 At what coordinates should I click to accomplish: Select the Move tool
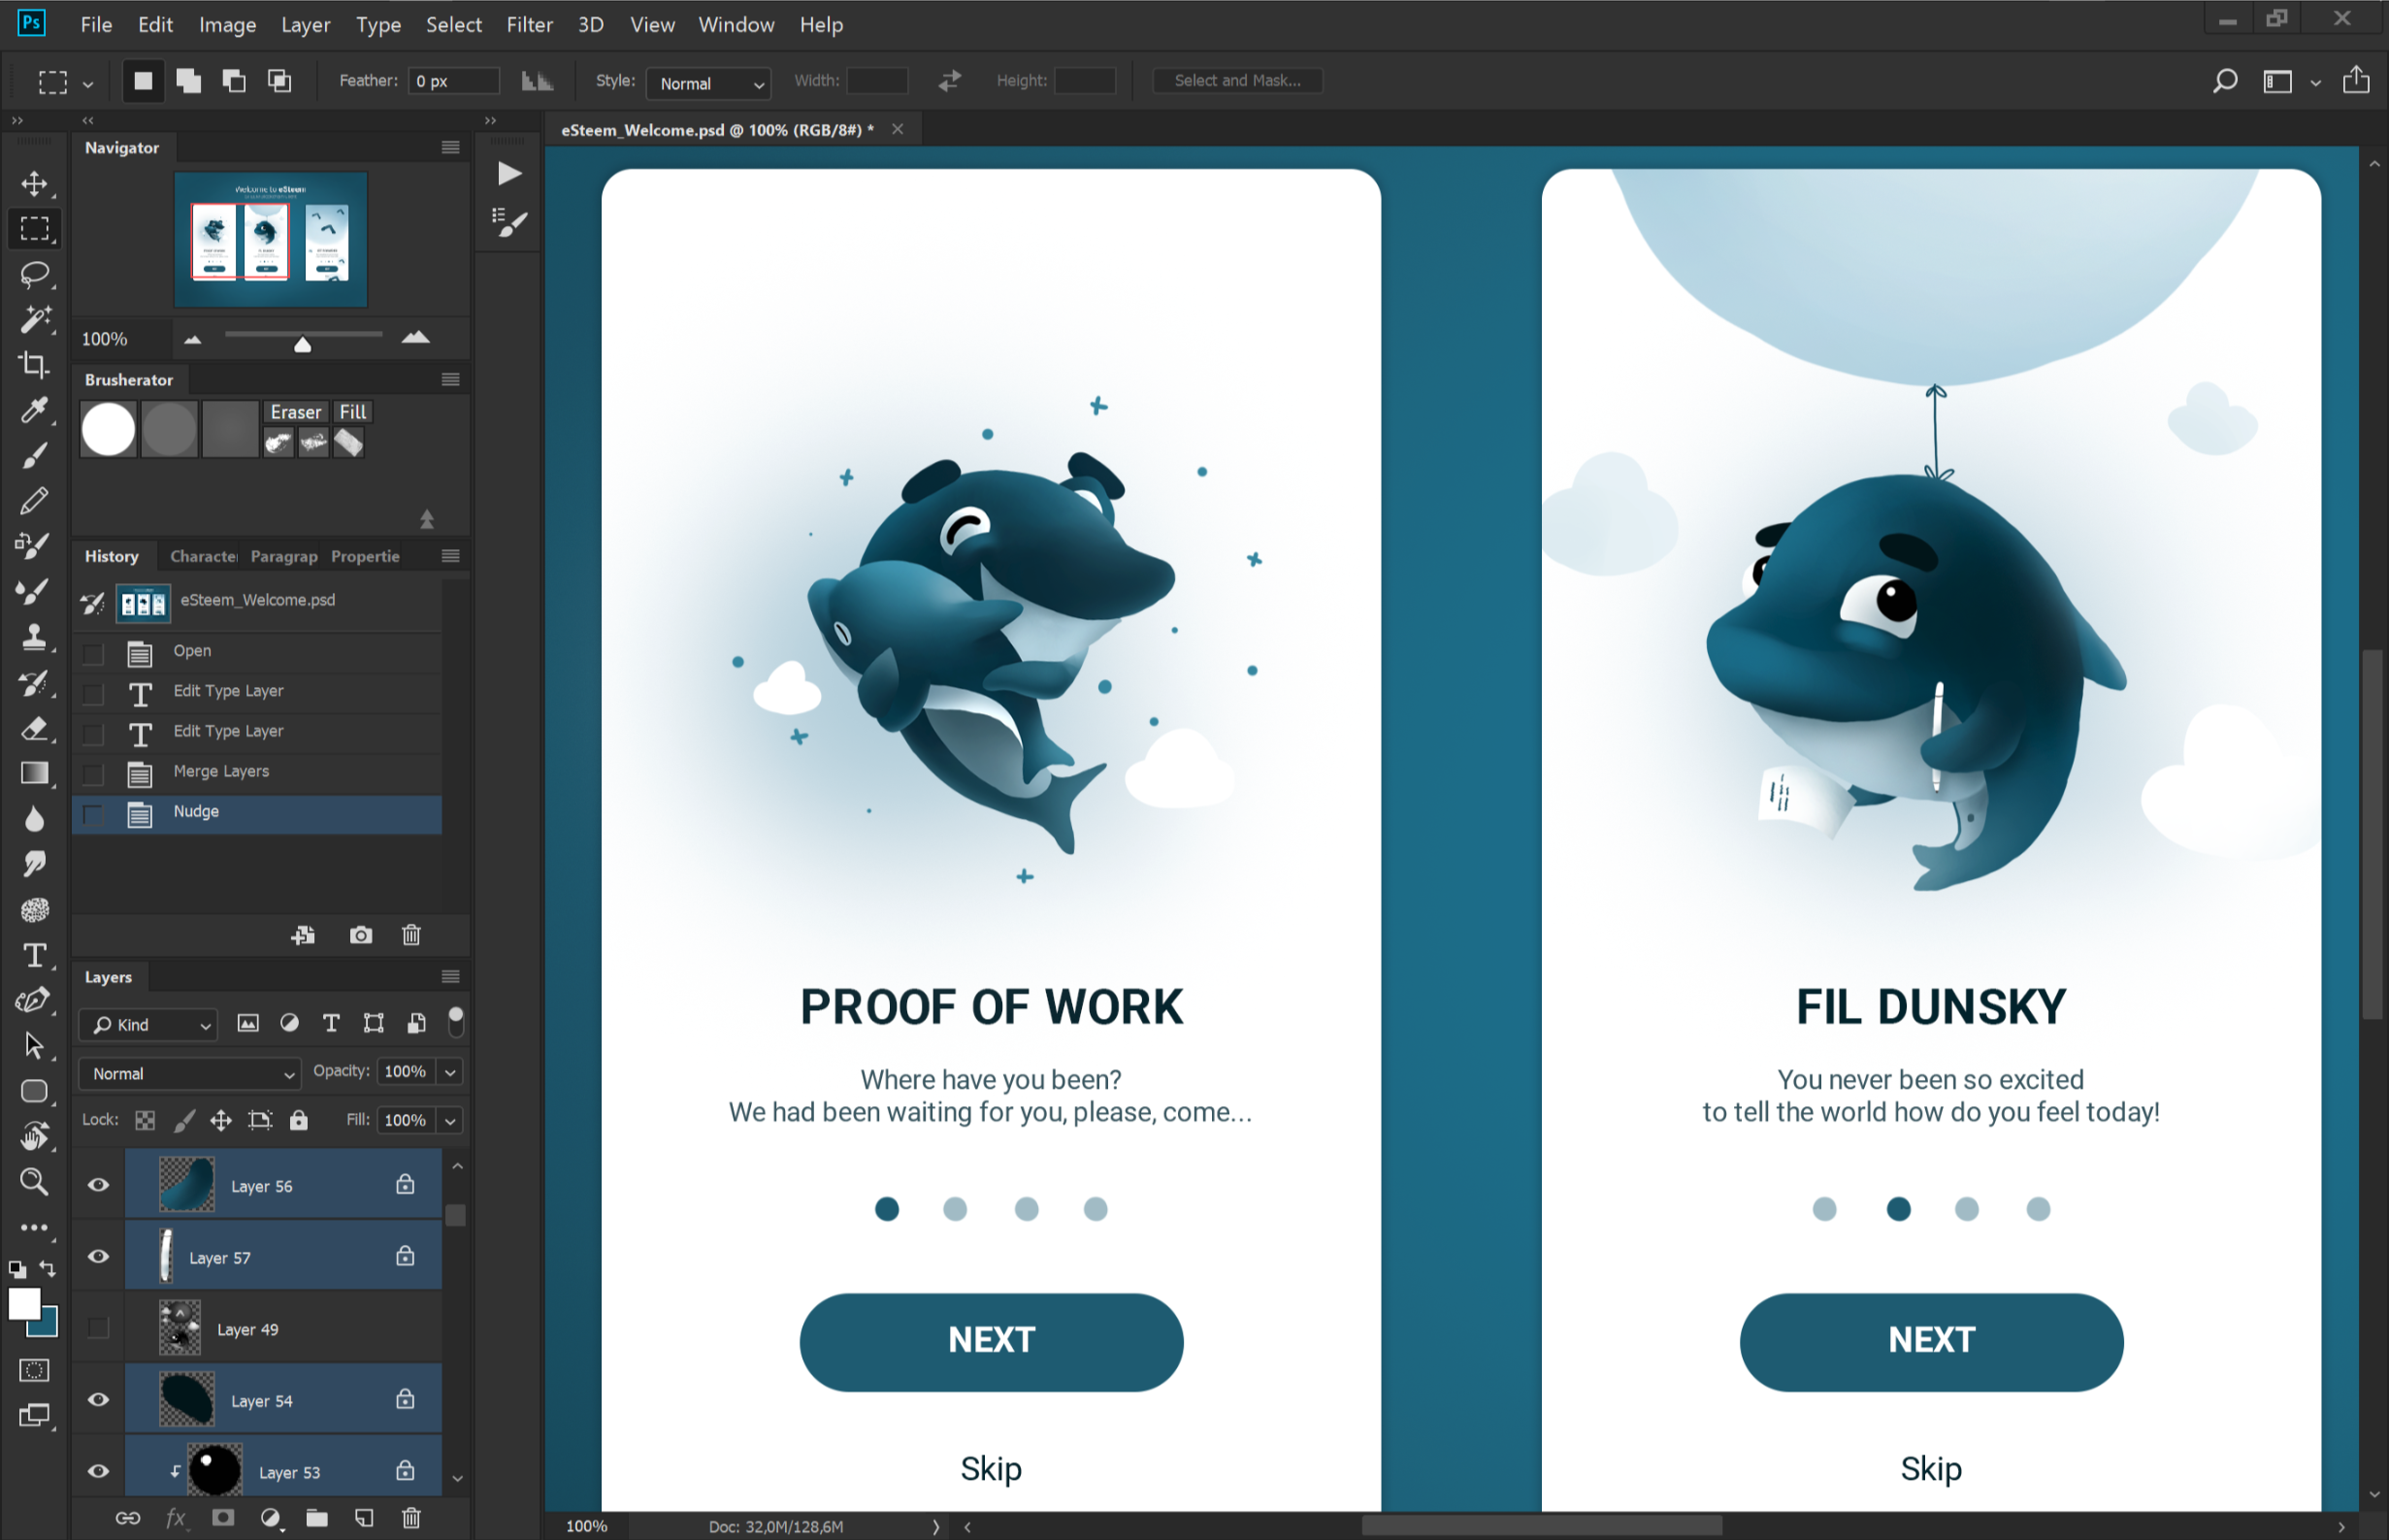tap(34, 184)
